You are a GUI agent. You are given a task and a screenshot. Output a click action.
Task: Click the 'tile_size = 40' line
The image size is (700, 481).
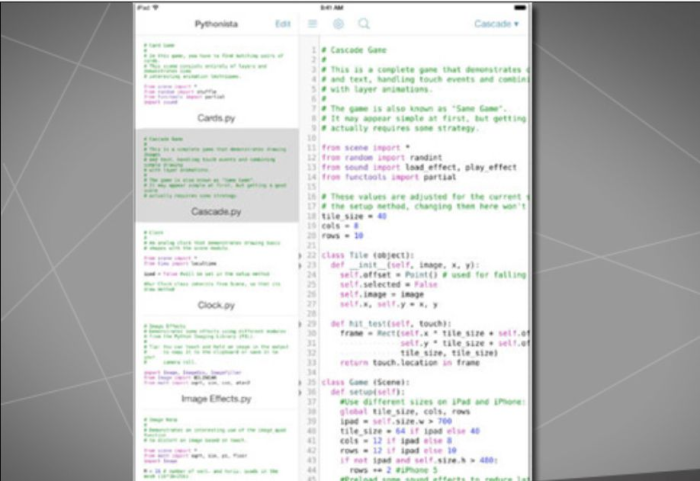click(354, 216)
